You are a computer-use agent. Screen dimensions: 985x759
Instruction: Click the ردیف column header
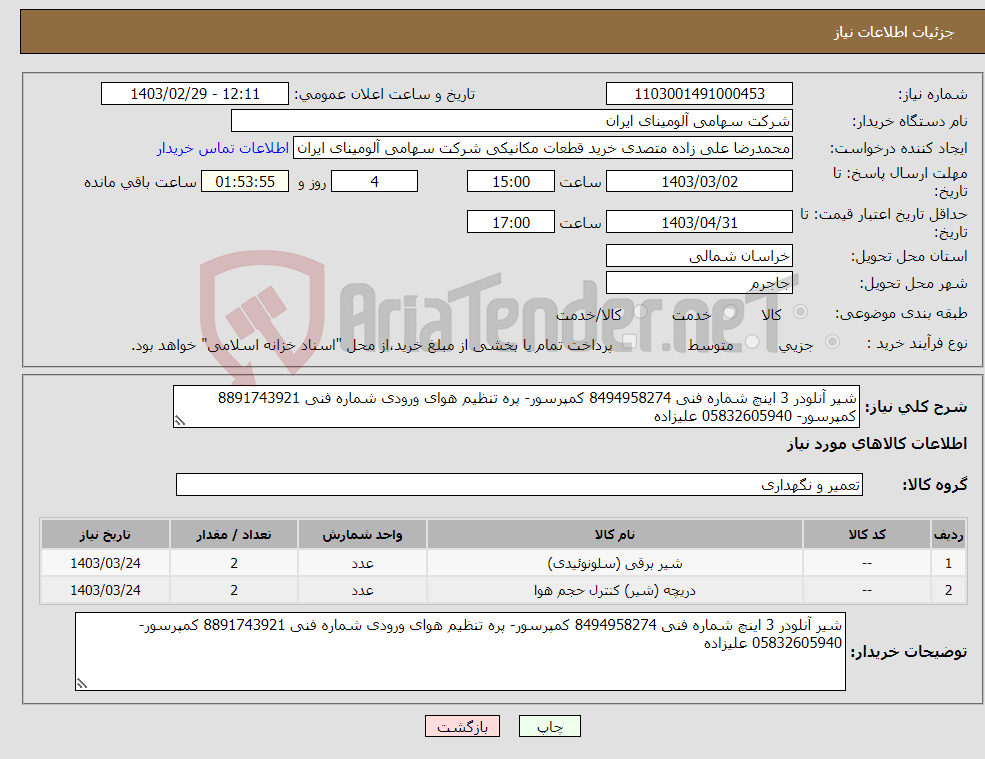click(x=949, y=535)
